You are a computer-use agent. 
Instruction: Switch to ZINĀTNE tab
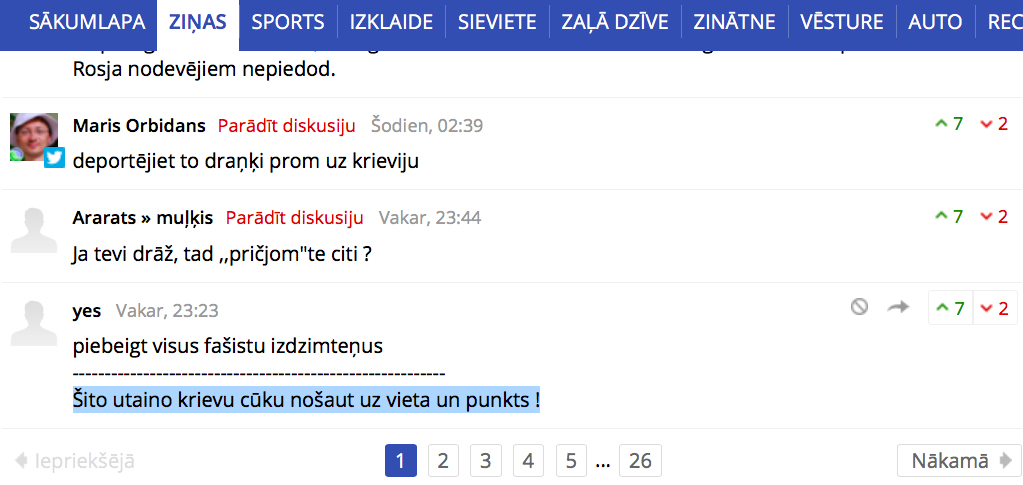pyautogui.click(x=734, y=22)
